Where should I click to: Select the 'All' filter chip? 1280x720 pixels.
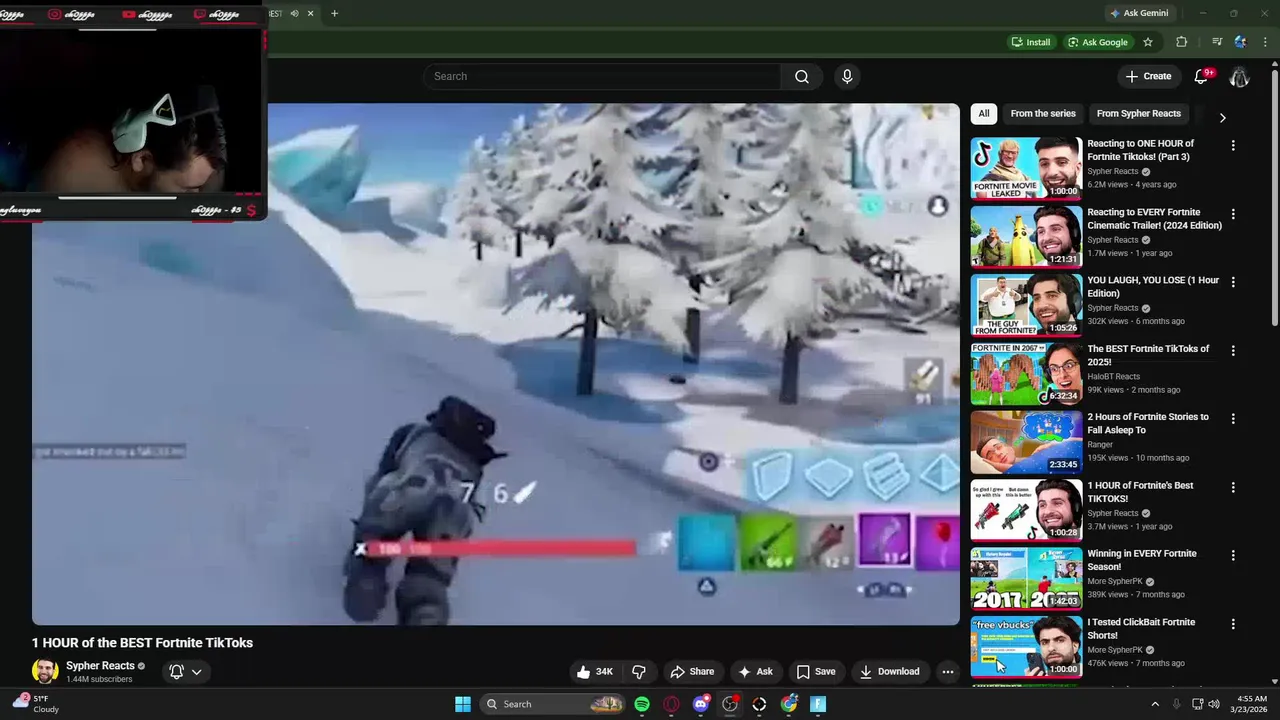(x=984, y=113)
